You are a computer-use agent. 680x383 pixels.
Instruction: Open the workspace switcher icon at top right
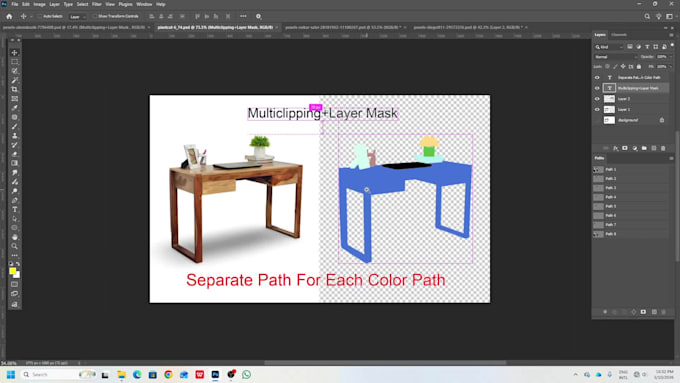pyautogui.click(x=669, y=16)
